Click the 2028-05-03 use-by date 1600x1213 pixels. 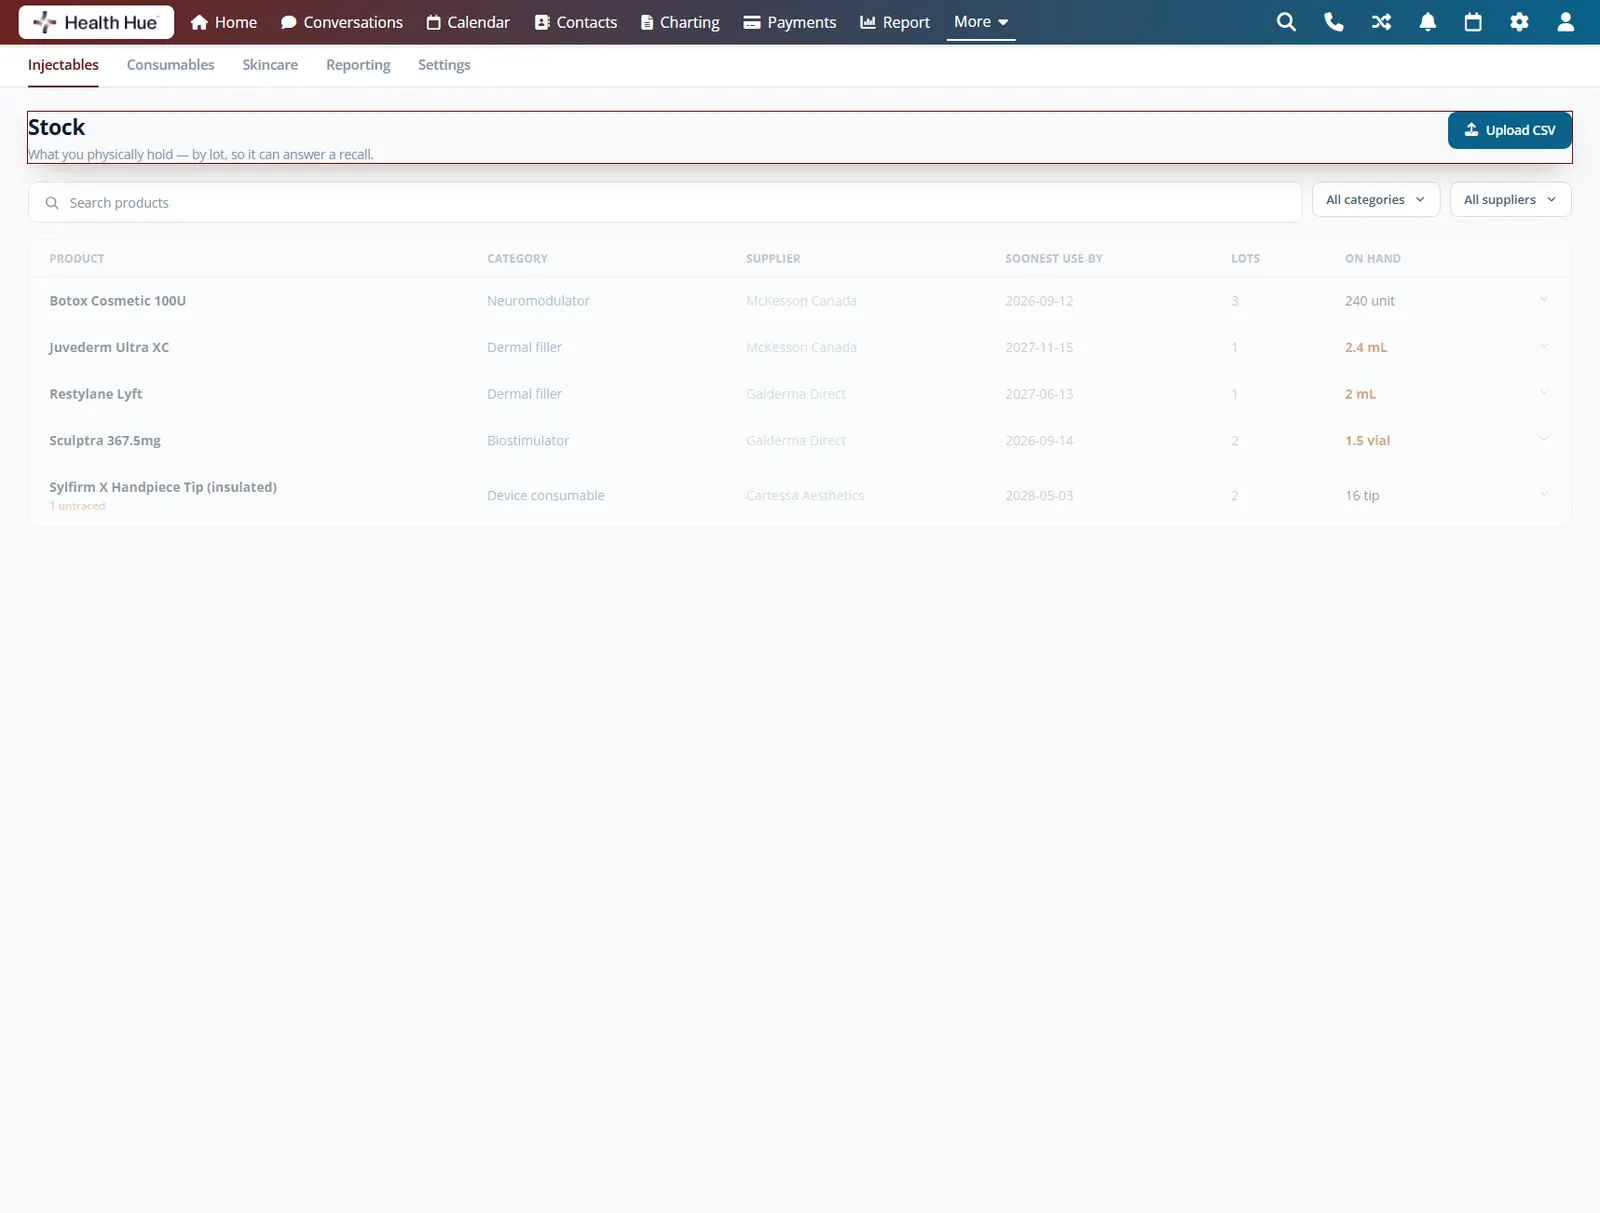coord(1039,496)
